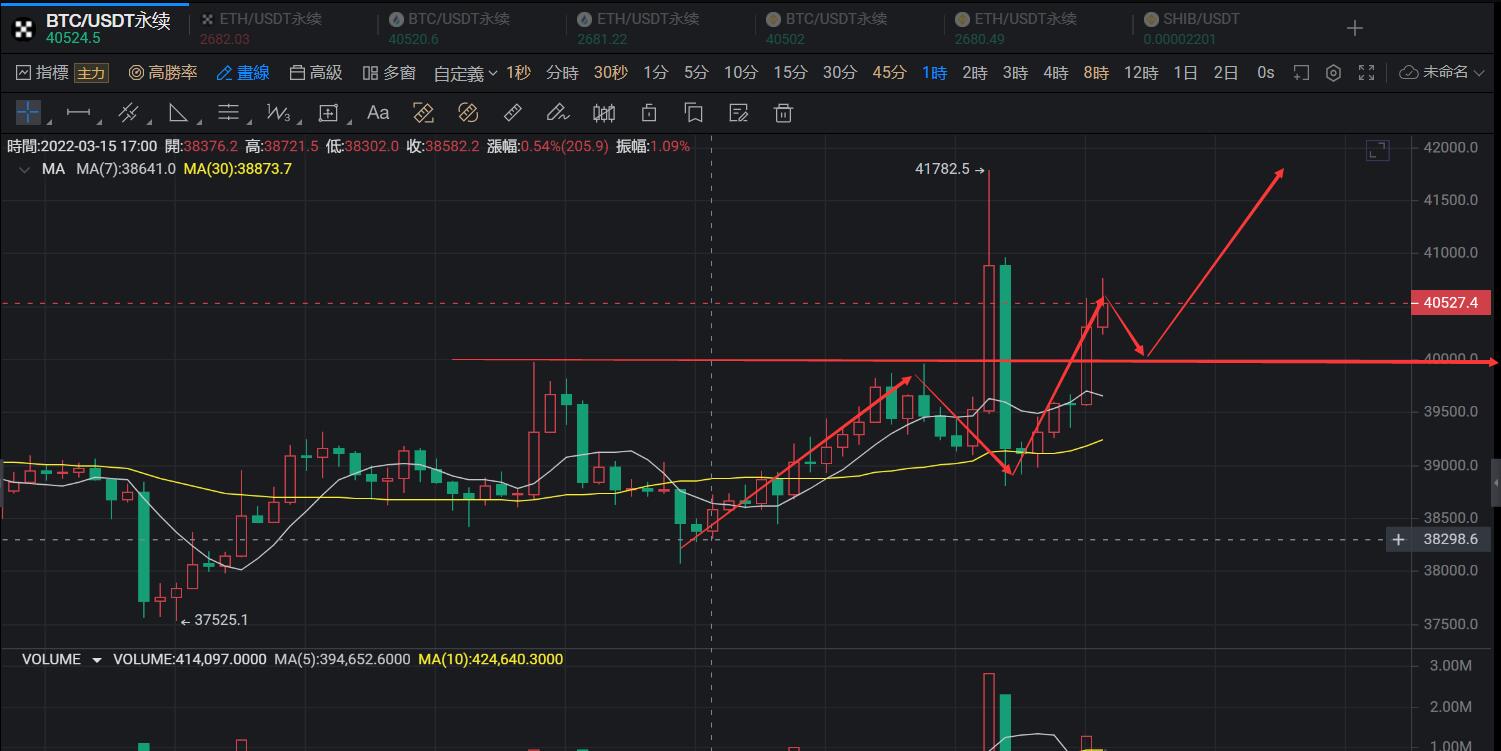The height and width of the screenshot is (751, 1501).
Task: Switch to the 12時 timeframe
Action: click(x=1141, y=72)
